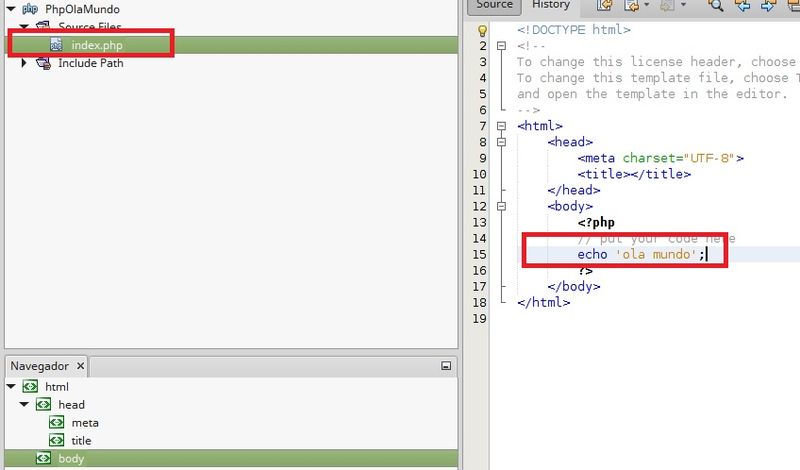Click the <?php opening tag in code

[x=596, y=222]
